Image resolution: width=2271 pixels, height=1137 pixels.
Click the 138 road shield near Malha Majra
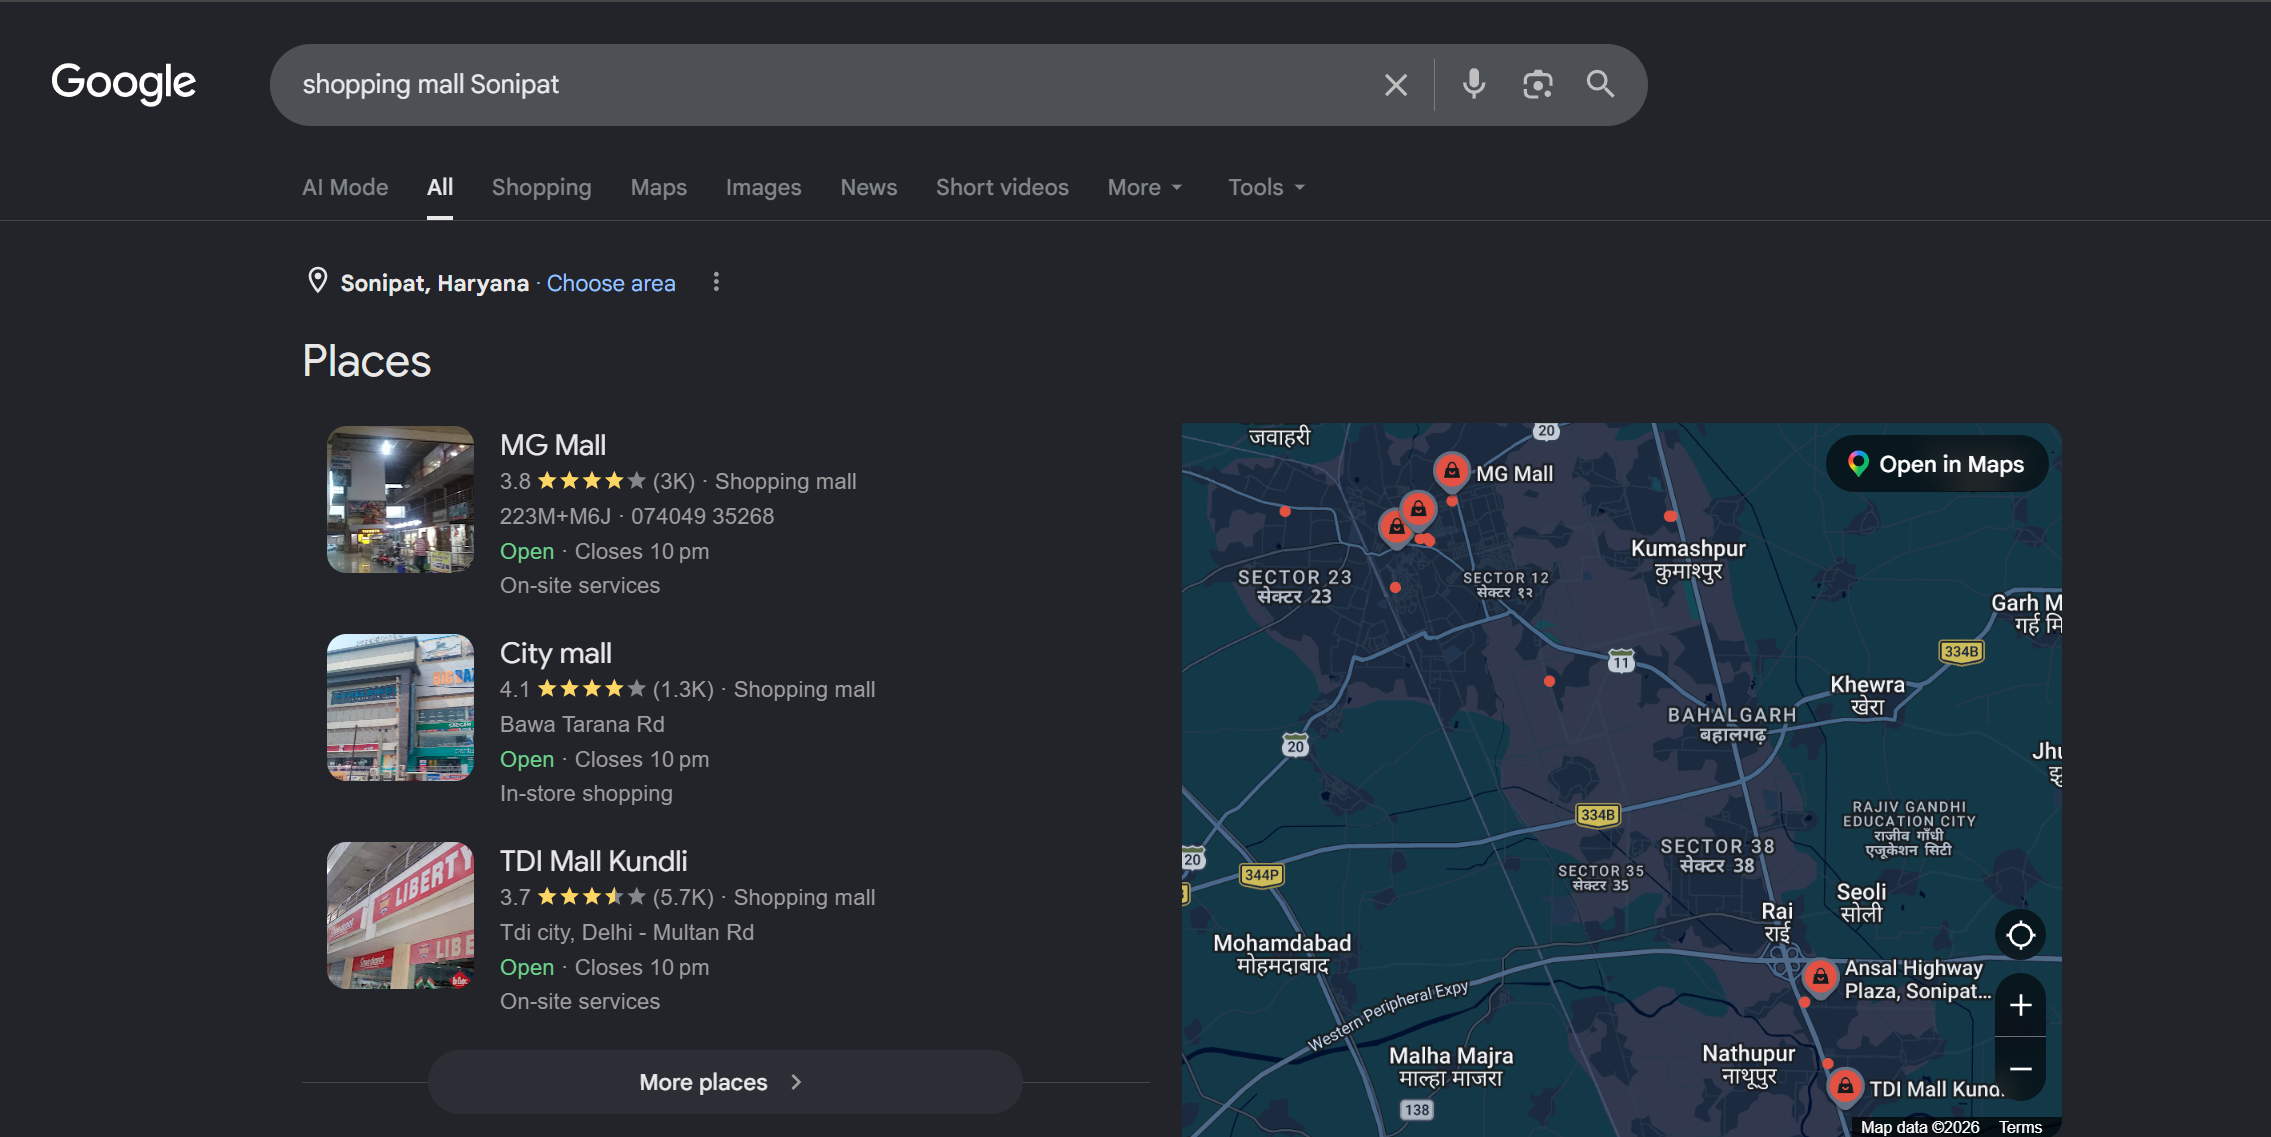pos(1417,1110)
